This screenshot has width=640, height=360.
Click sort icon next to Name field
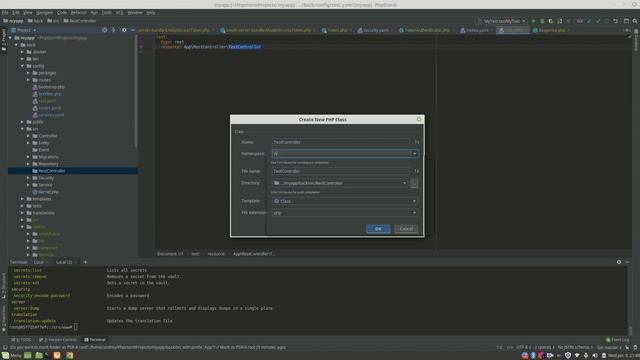click(x=416, y=142)
